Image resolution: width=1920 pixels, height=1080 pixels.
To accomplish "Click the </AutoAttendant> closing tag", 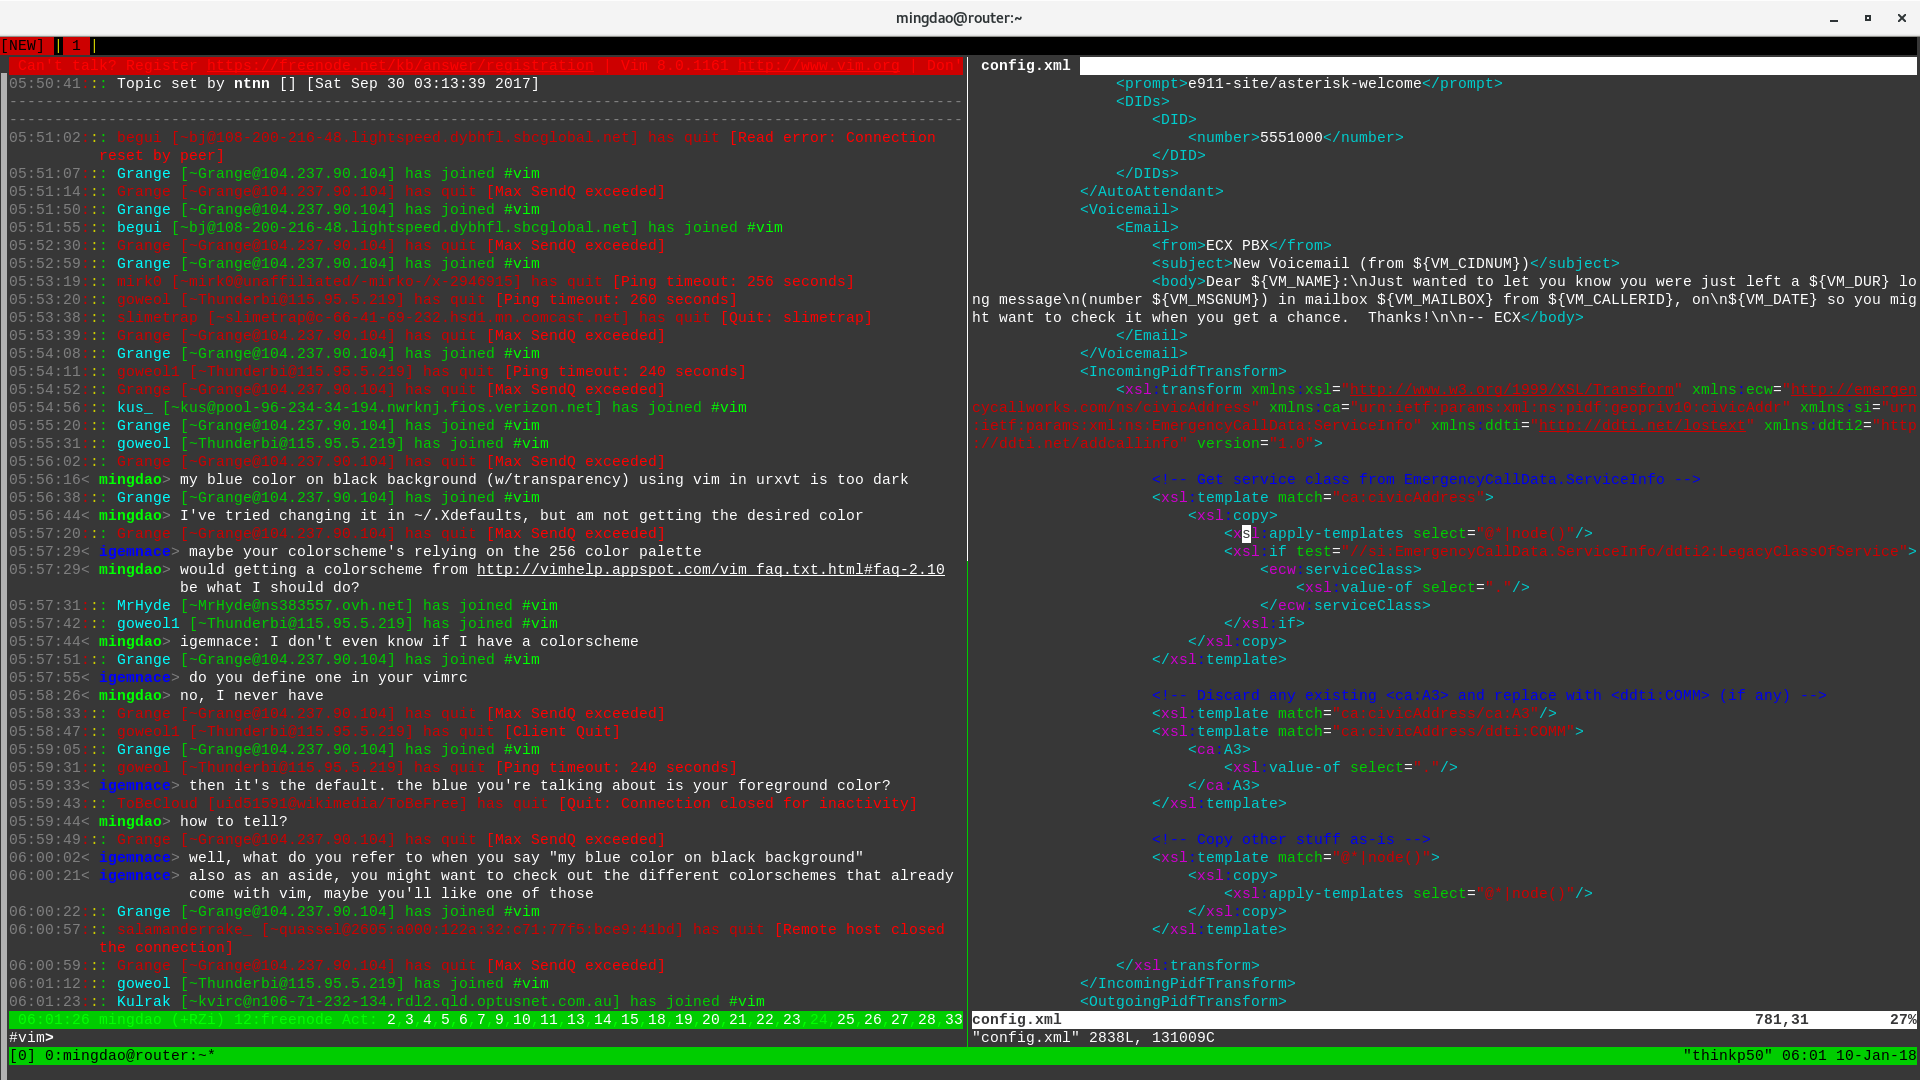I will 1151,192.
